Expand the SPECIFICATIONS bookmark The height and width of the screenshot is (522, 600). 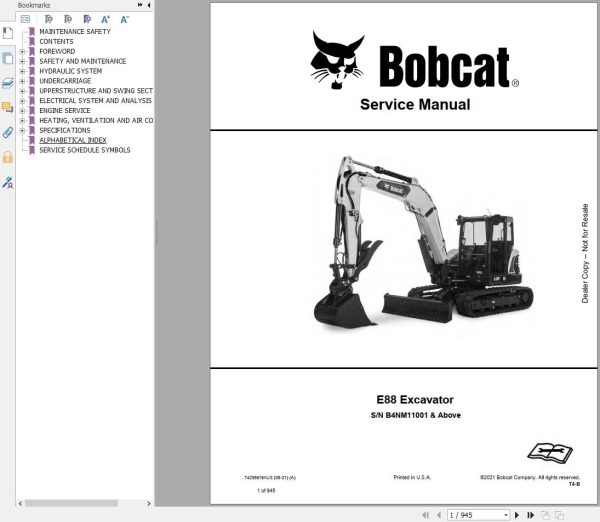pos(22,130)
